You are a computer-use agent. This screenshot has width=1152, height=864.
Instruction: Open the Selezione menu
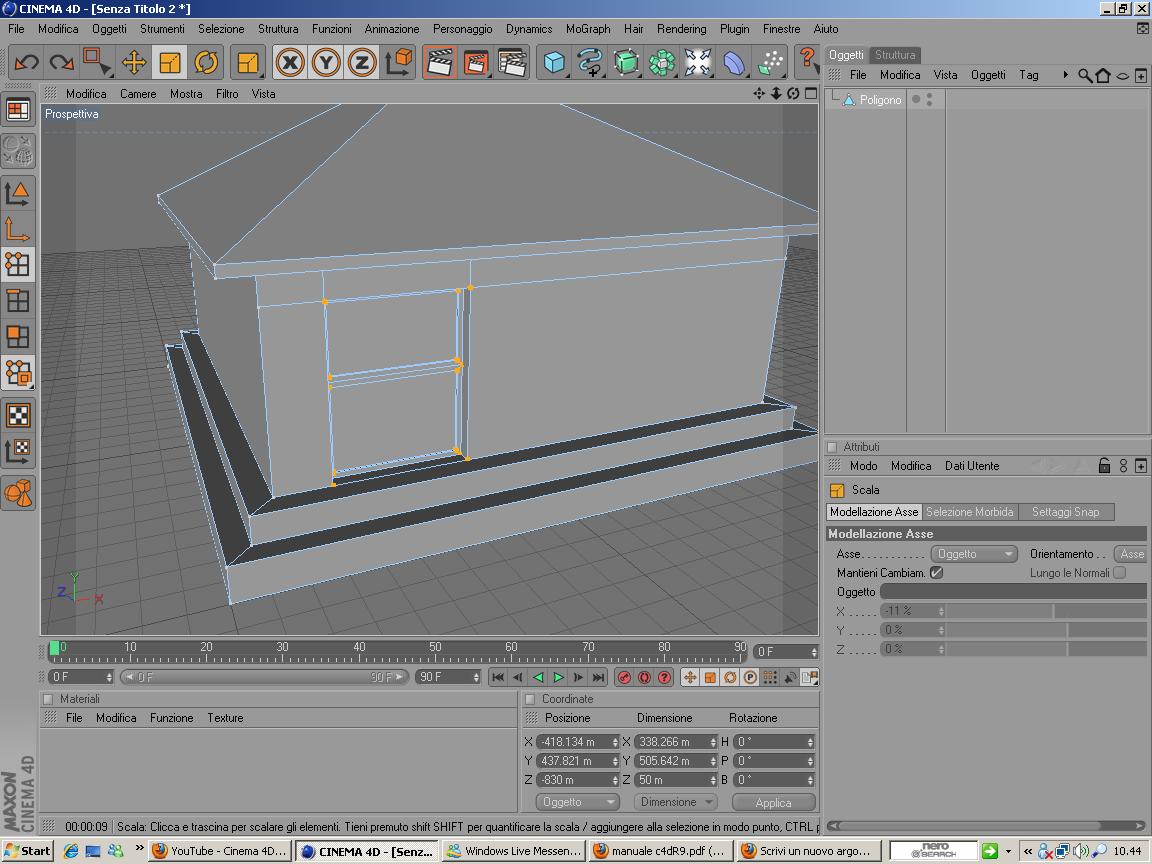tap(221, 29)
